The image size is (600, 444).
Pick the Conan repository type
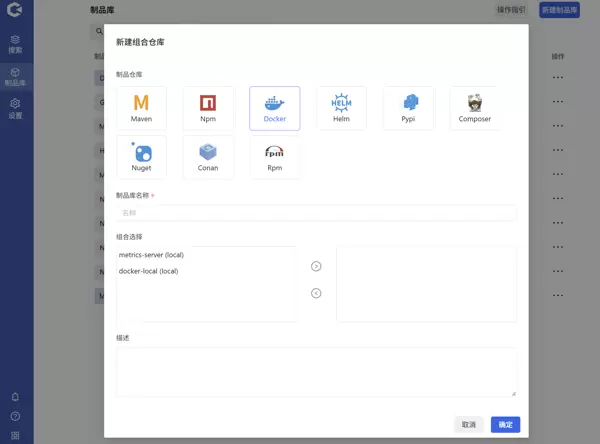[x=208, y=157]
